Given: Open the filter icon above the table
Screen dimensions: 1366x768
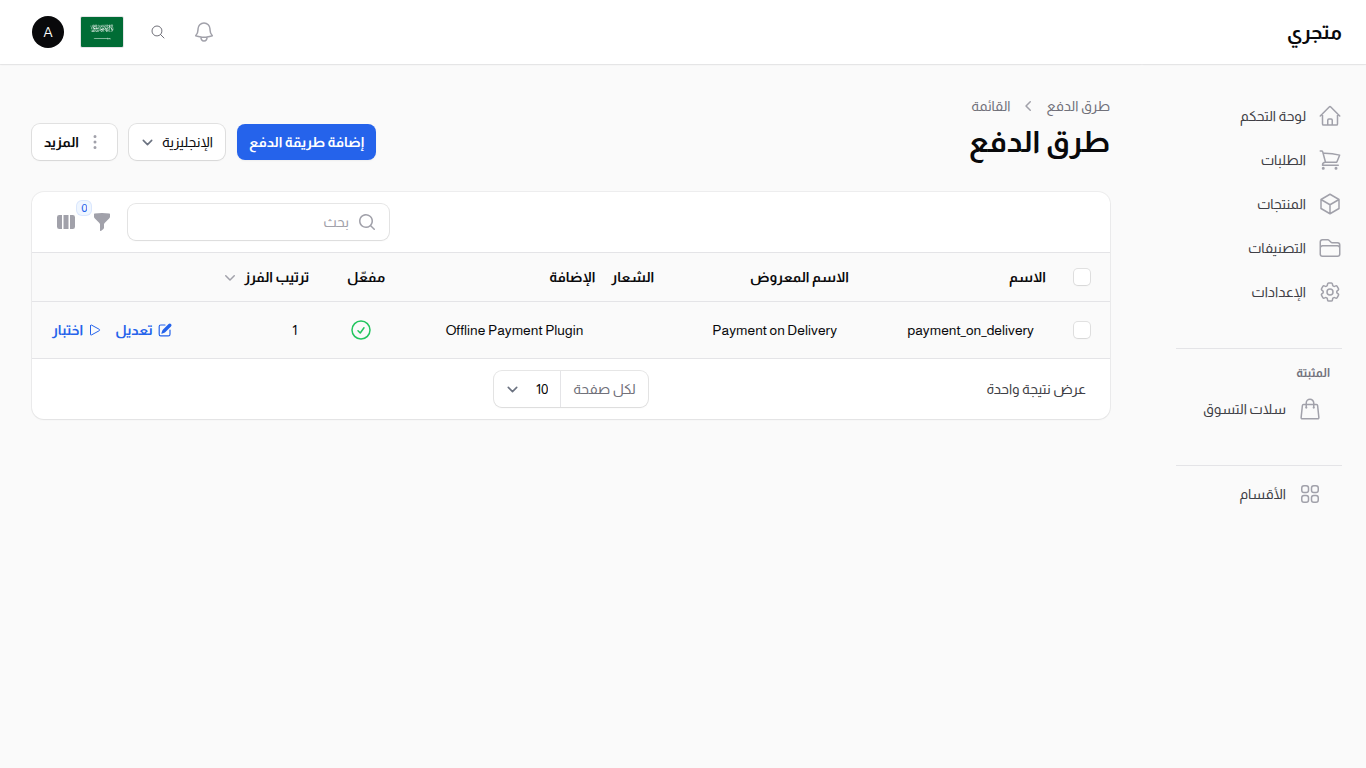Looking at the screenshot, I should click(101, 222).
